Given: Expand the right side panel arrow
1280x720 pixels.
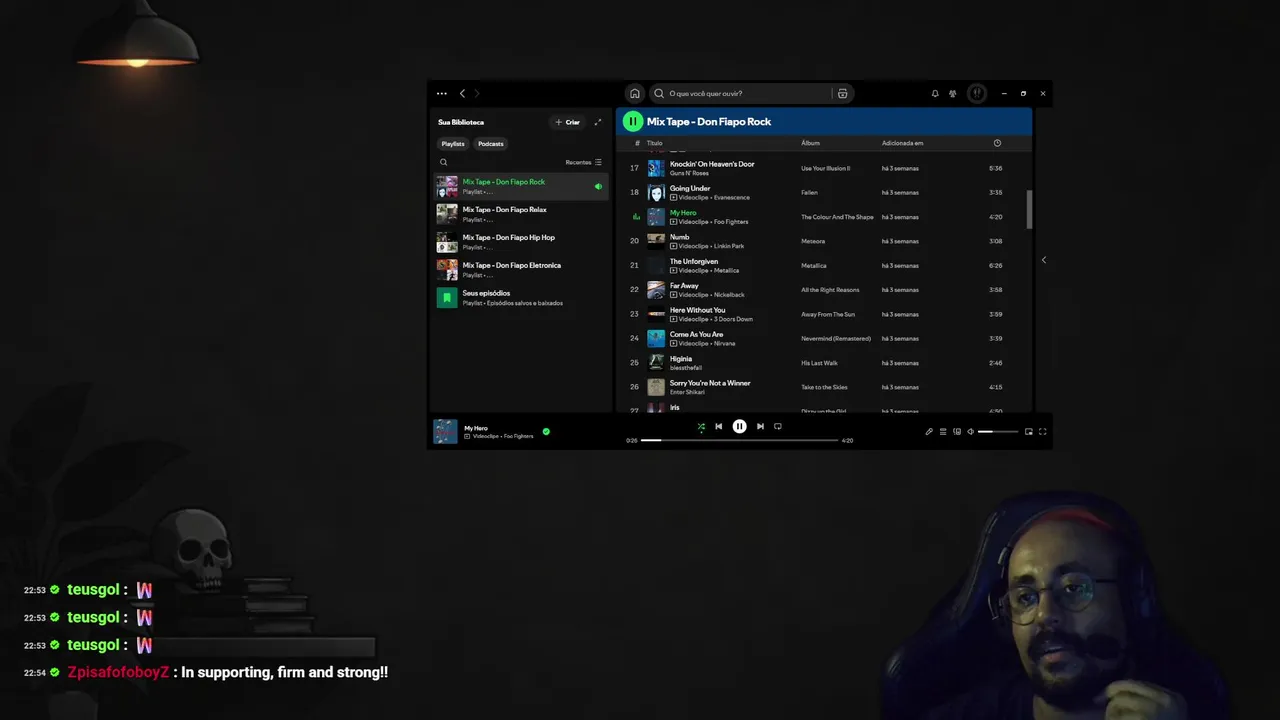Looking at the screenshot, I should coord(1043,260).
